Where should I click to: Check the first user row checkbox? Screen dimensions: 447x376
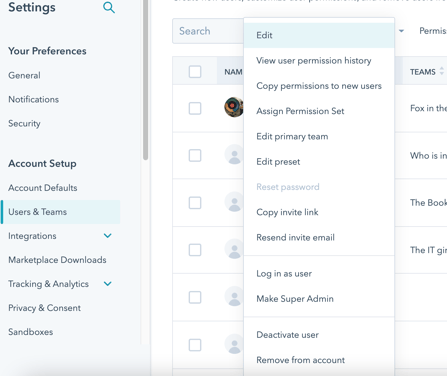click(x=195, y=108)
